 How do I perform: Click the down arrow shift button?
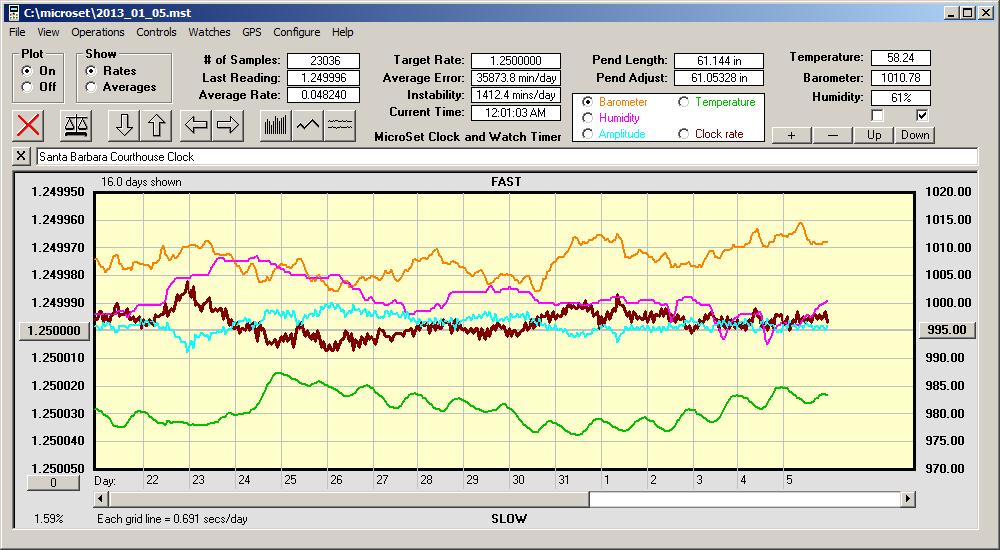point(124,125)
